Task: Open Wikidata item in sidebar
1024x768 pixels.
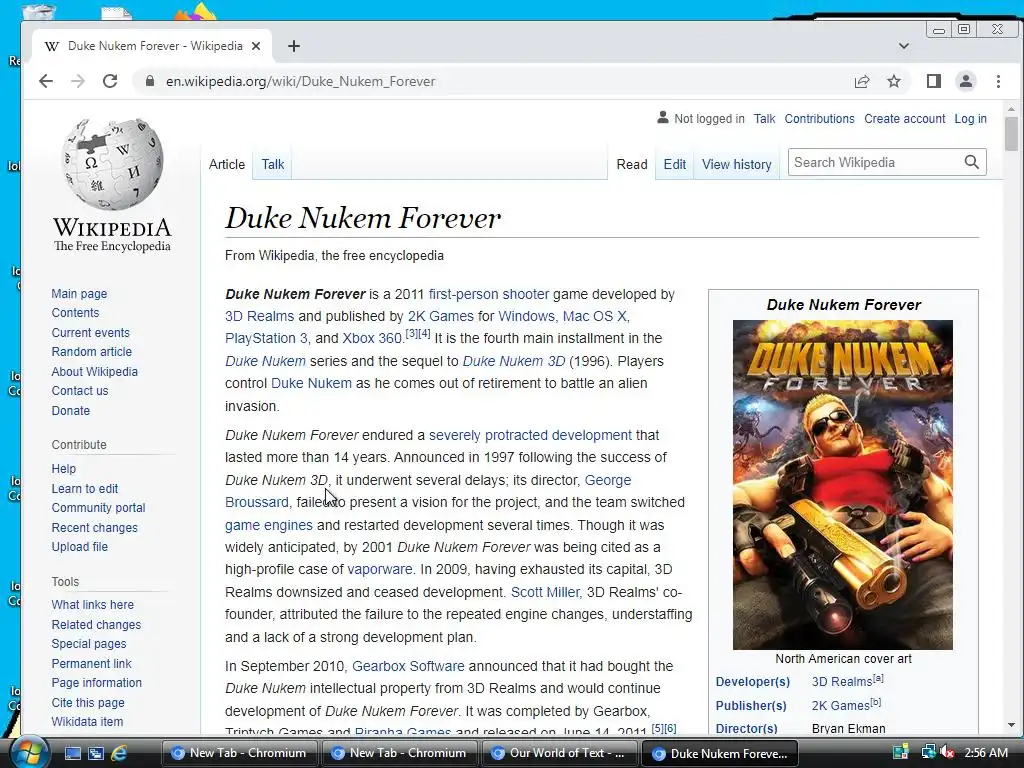Action: (87, 722)
